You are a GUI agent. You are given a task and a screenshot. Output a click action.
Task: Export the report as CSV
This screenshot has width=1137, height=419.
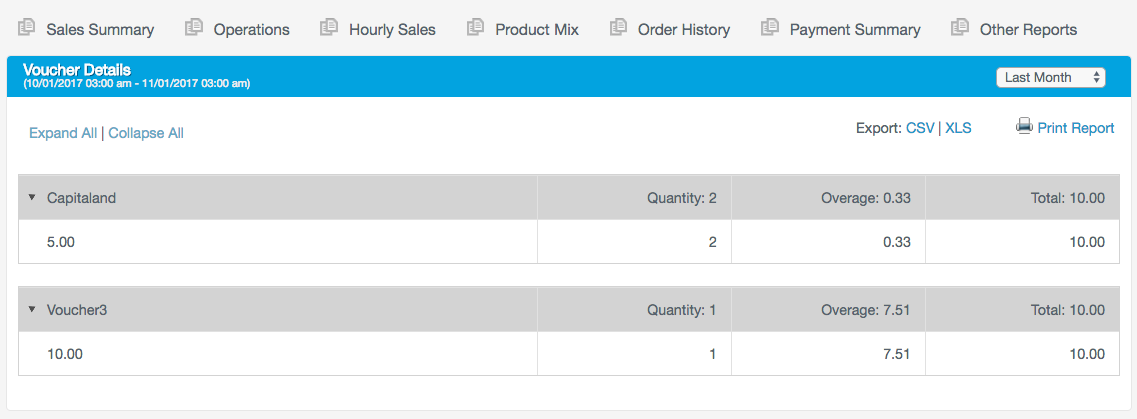pos(920,128)
